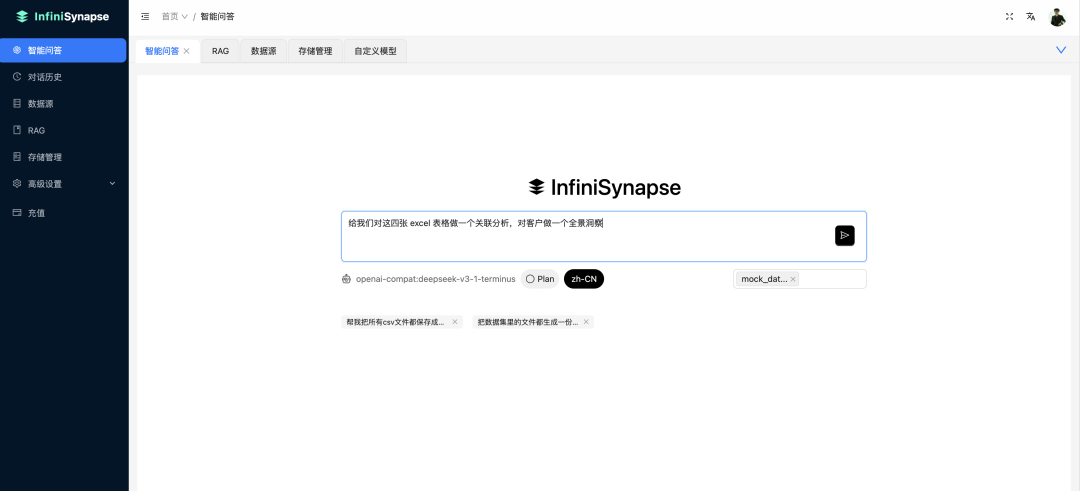This screenshot has width=1080, height=491.
Task: Send the question with the arrow button
Action: coord(844,236)
